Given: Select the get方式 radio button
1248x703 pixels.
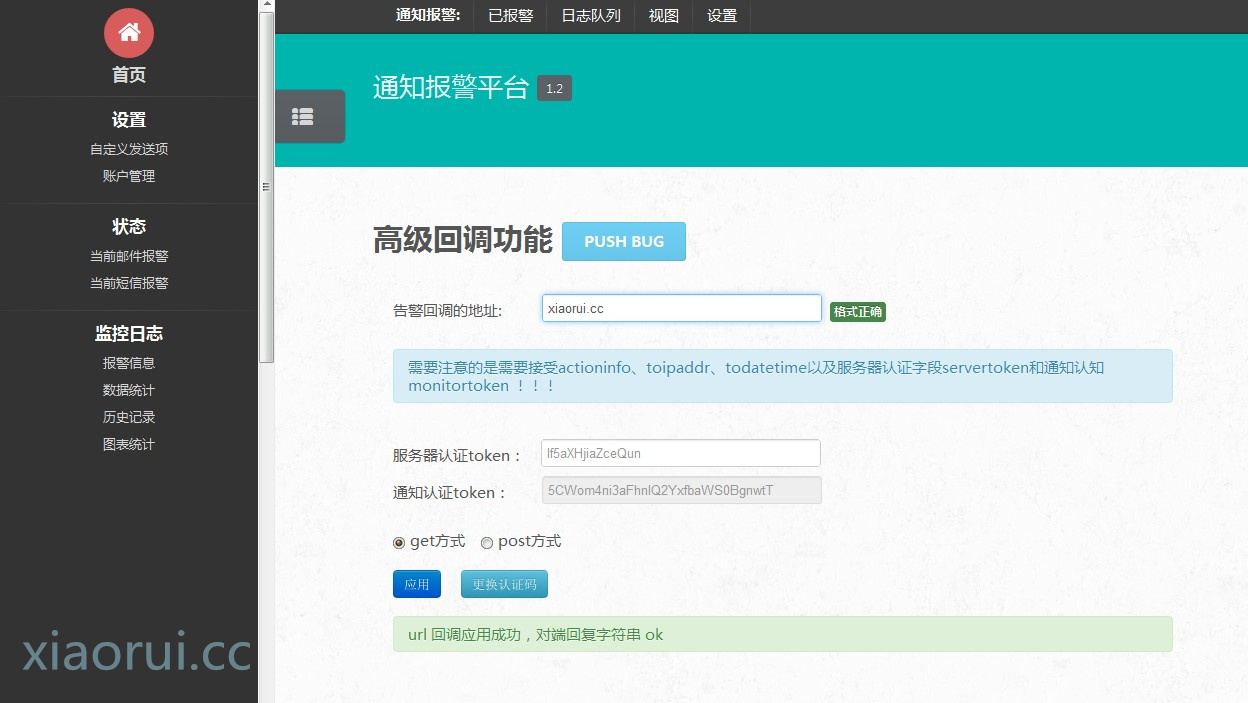Looking at the screenshot, I should click(x=399, y=543).
